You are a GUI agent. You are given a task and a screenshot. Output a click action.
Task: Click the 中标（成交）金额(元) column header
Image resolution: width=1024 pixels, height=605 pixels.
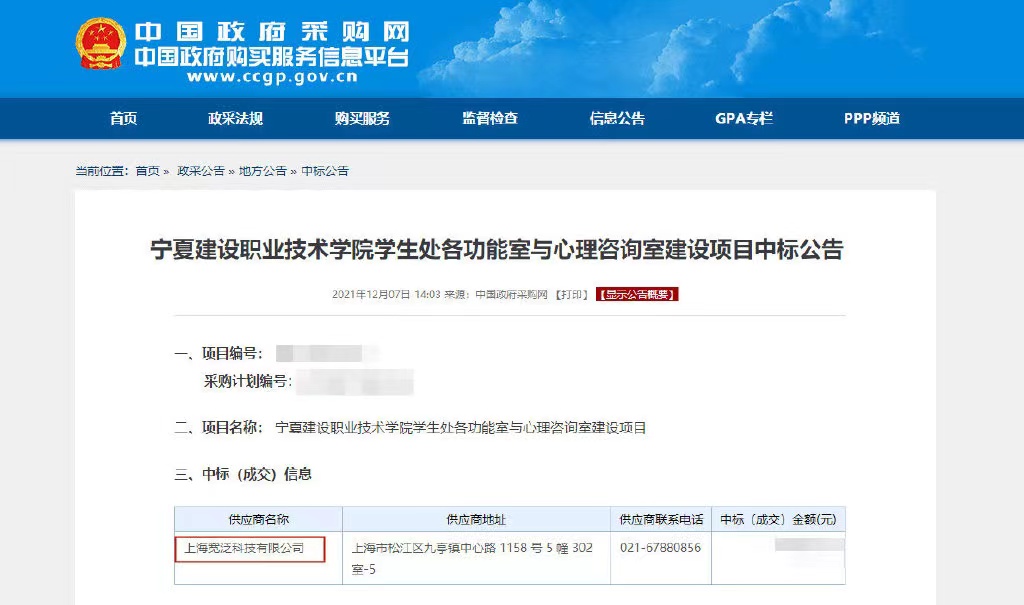(778, 519)
